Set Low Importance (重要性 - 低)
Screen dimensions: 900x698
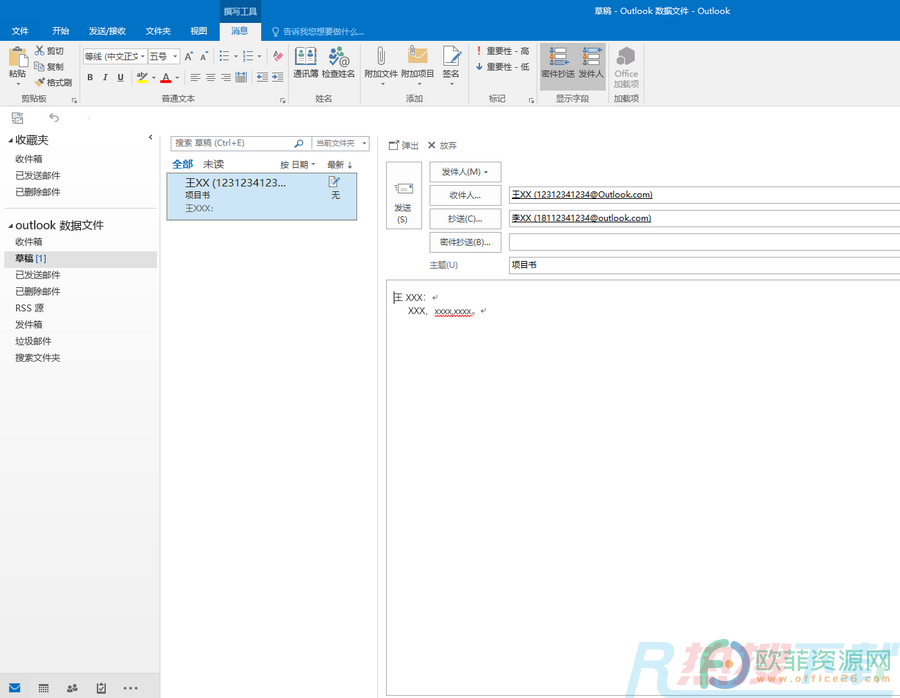tap(503, 67)
